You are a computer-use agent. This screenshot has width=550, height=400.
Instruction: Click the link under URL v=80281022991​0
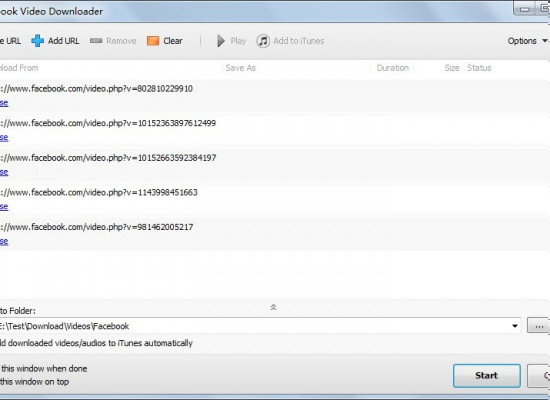click(4, 103)
